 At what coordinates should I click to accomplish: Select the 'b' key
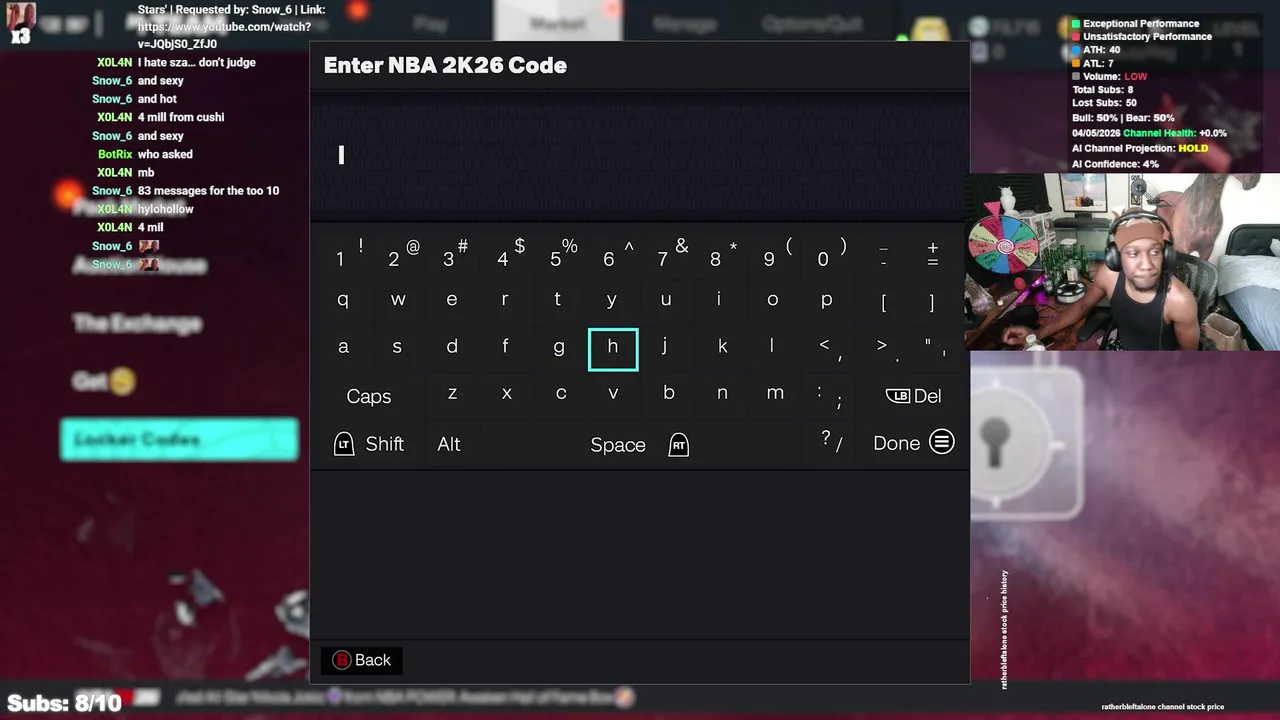coord(669,394)
